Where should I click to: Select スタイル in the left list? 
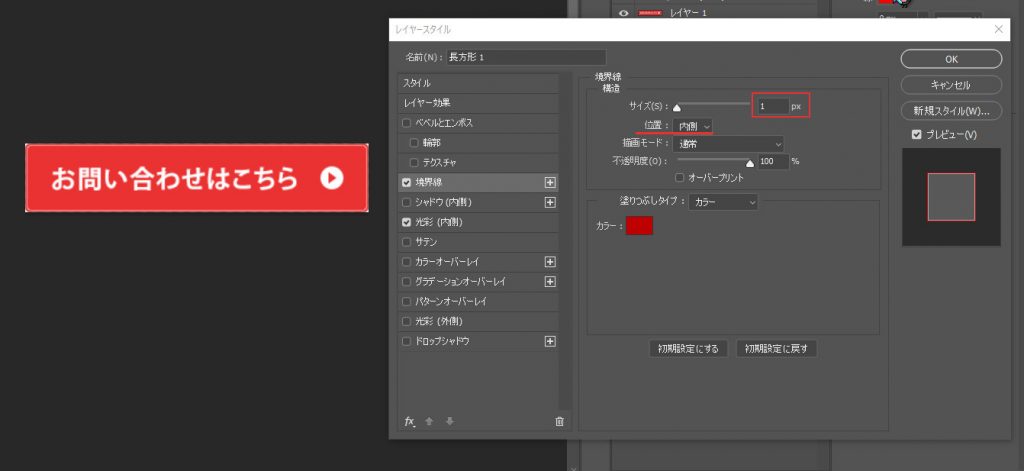[x=476, y=83]
